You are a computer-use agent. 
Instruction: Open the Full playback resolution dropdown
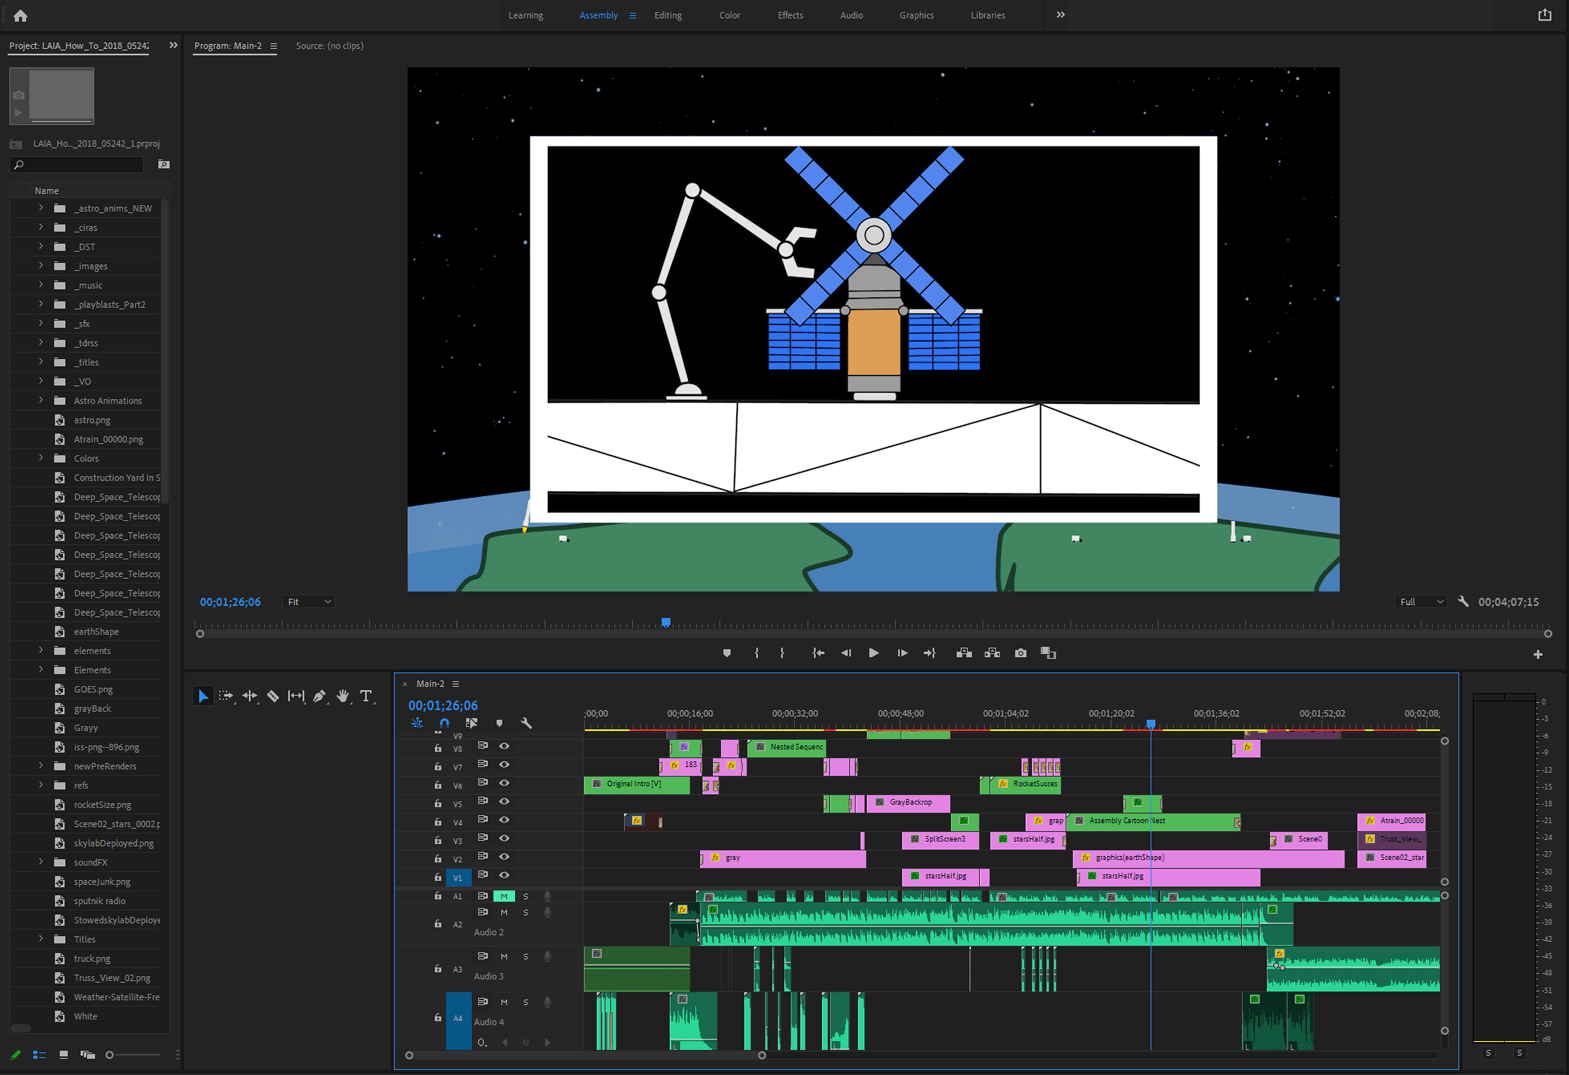(x=1421, y=602)
